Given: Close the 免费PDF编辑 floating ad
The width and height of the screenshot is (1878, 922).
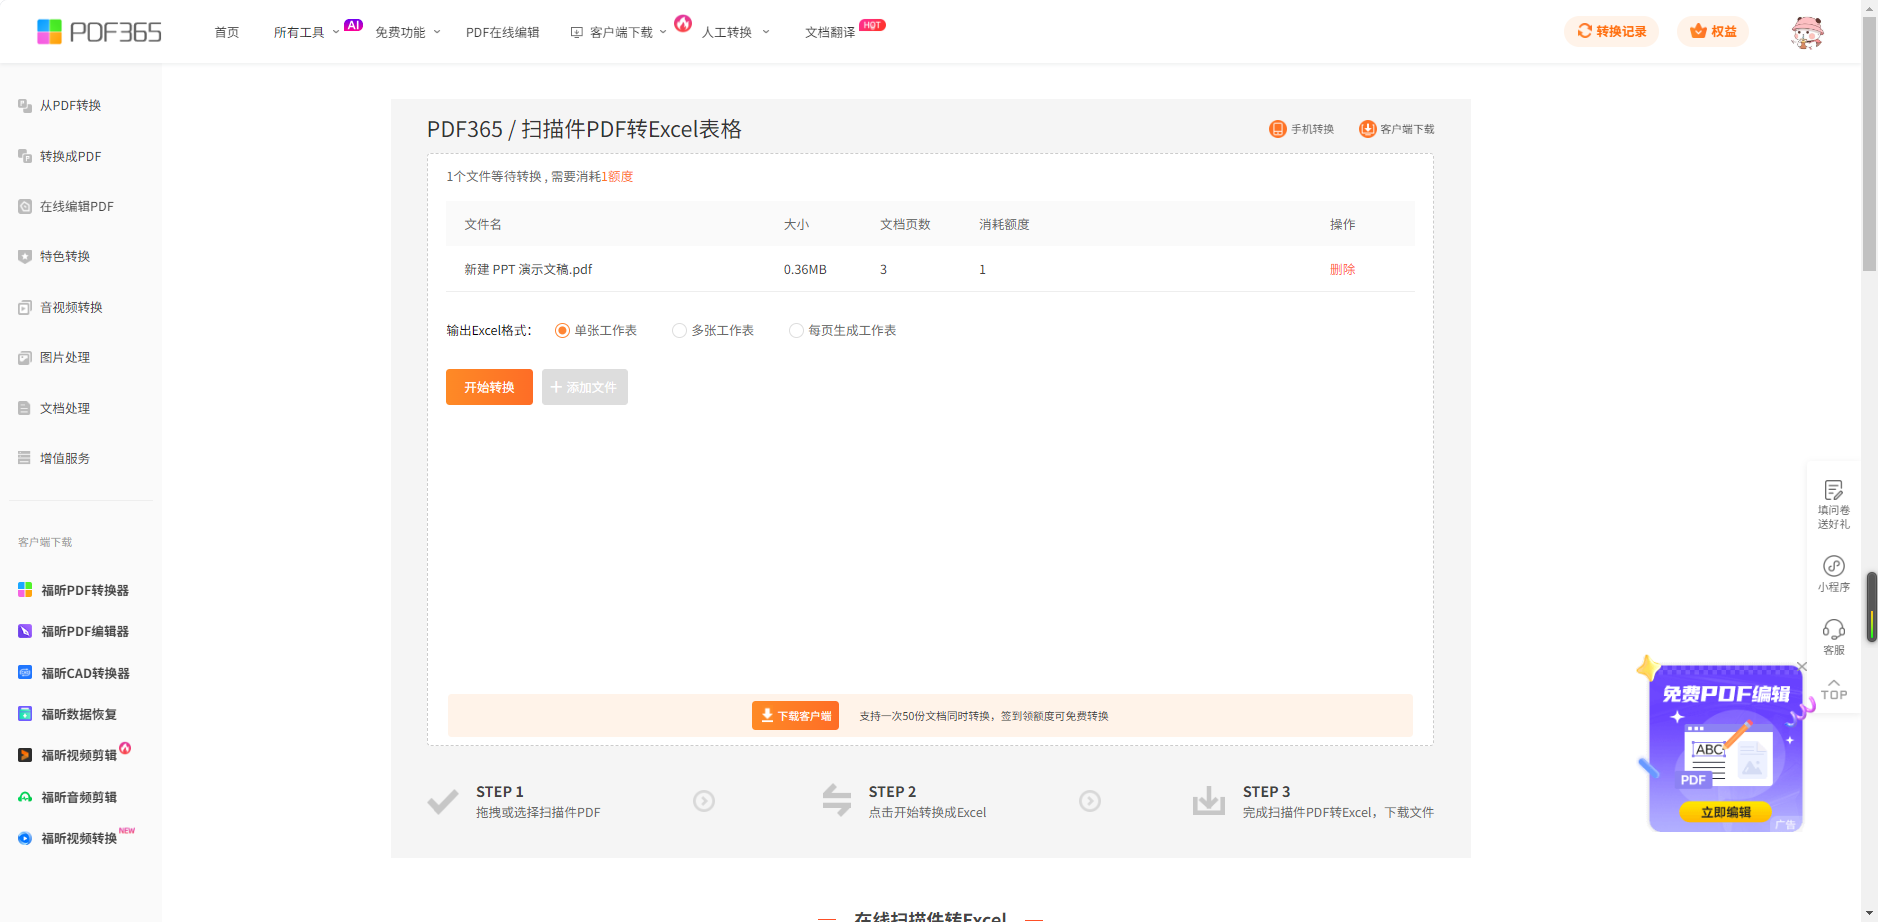Looking at the screenshot, I should tap(1802, 667).
